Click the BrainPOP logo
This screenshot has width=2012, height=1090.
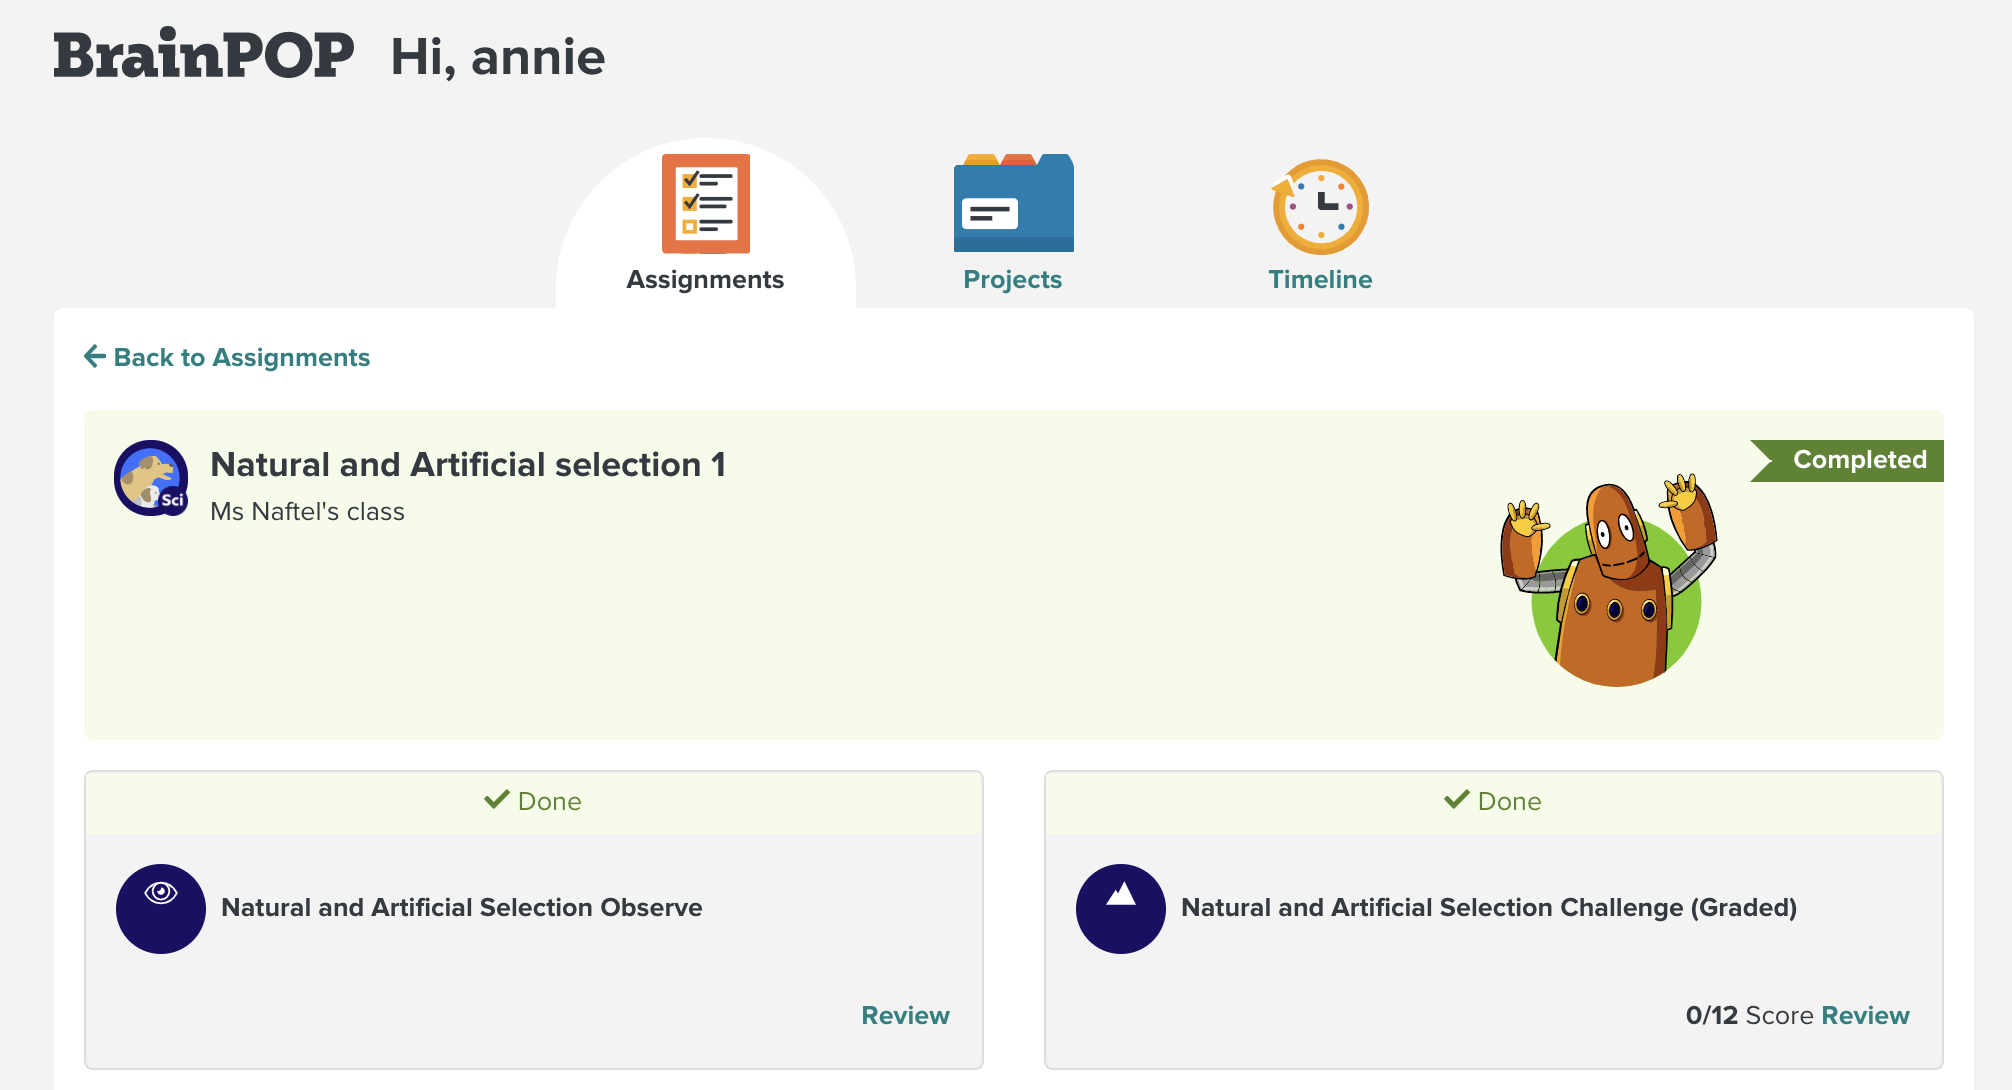[x=204, y=55]
